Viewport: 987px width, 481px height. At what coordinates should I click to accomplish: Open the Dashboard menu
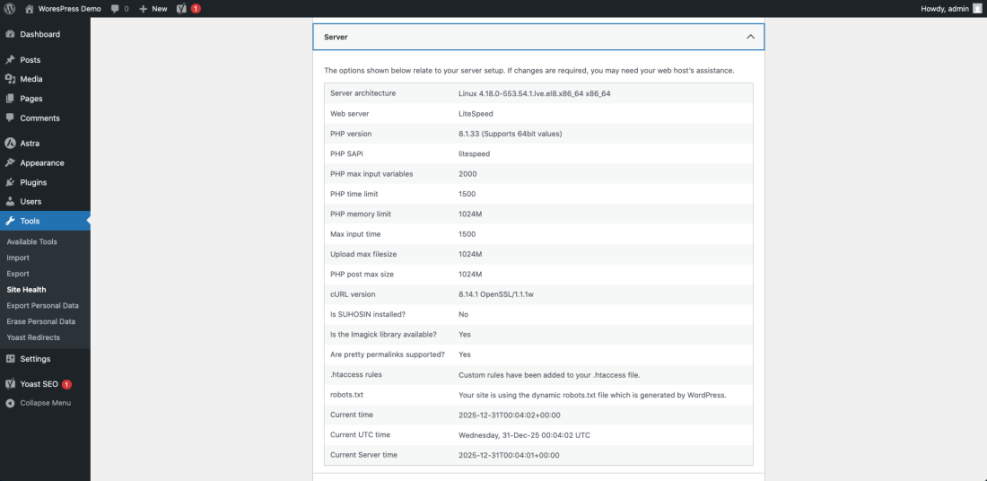click(x=45, y=34)
